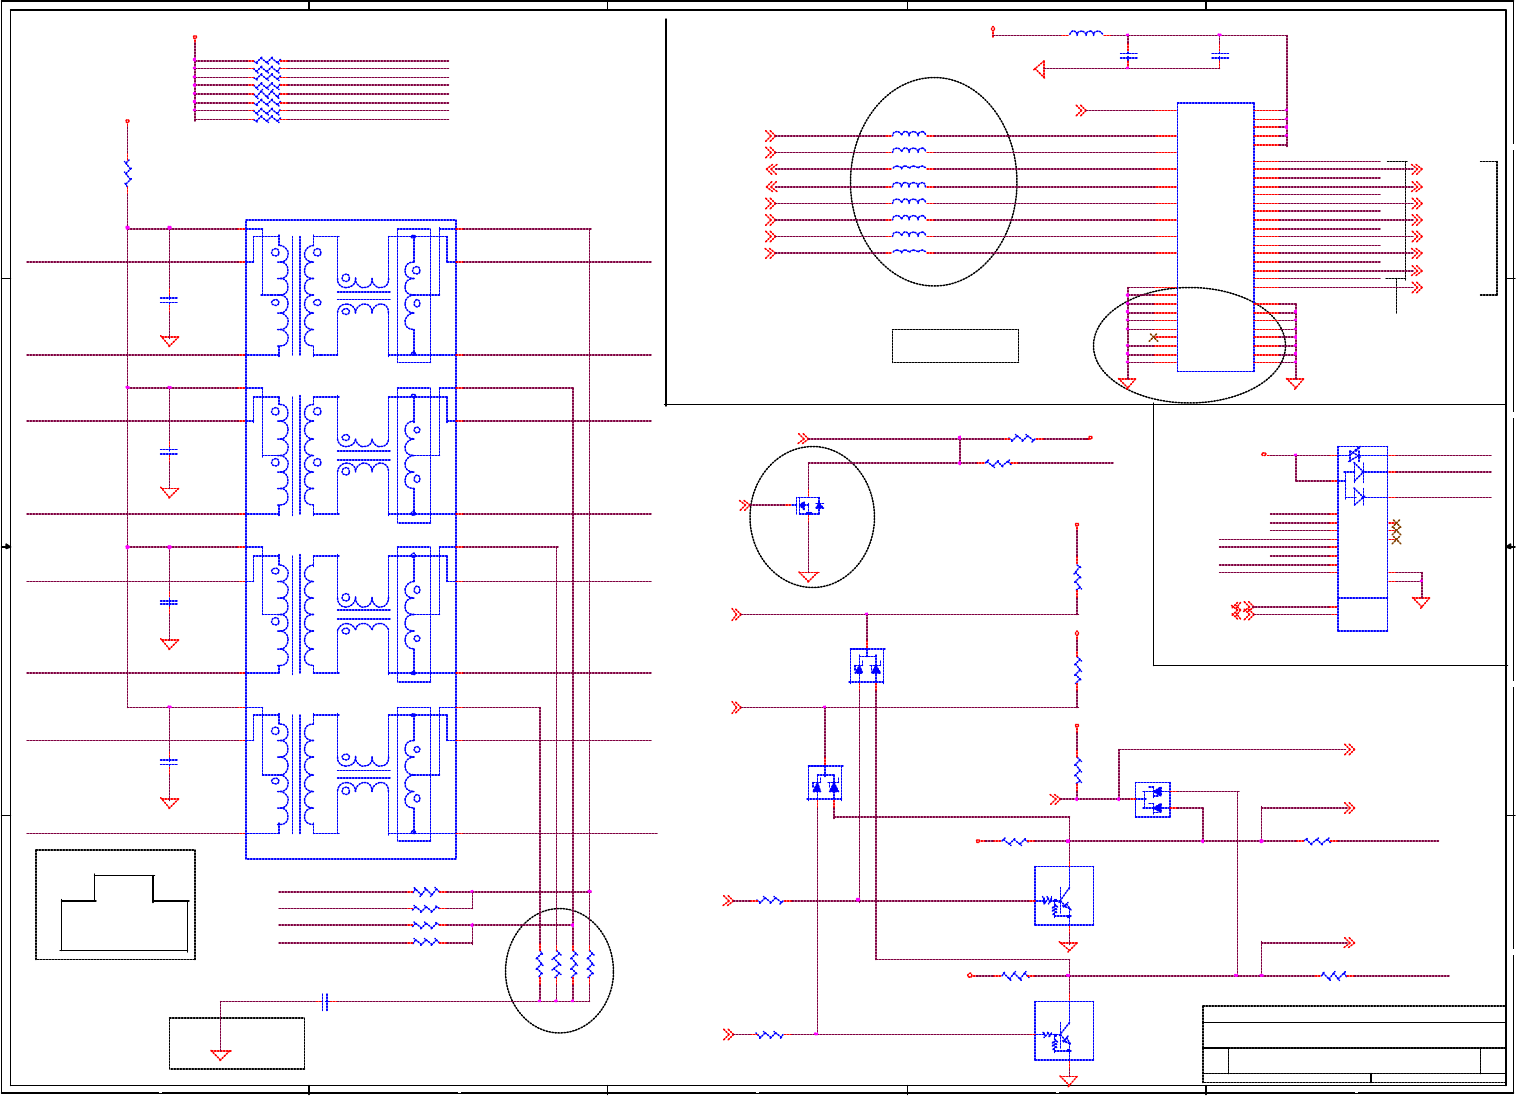Click the left-pointing arrow symbol below the filter inductor
The image size is (1516, 1096).
(1039, 69)
